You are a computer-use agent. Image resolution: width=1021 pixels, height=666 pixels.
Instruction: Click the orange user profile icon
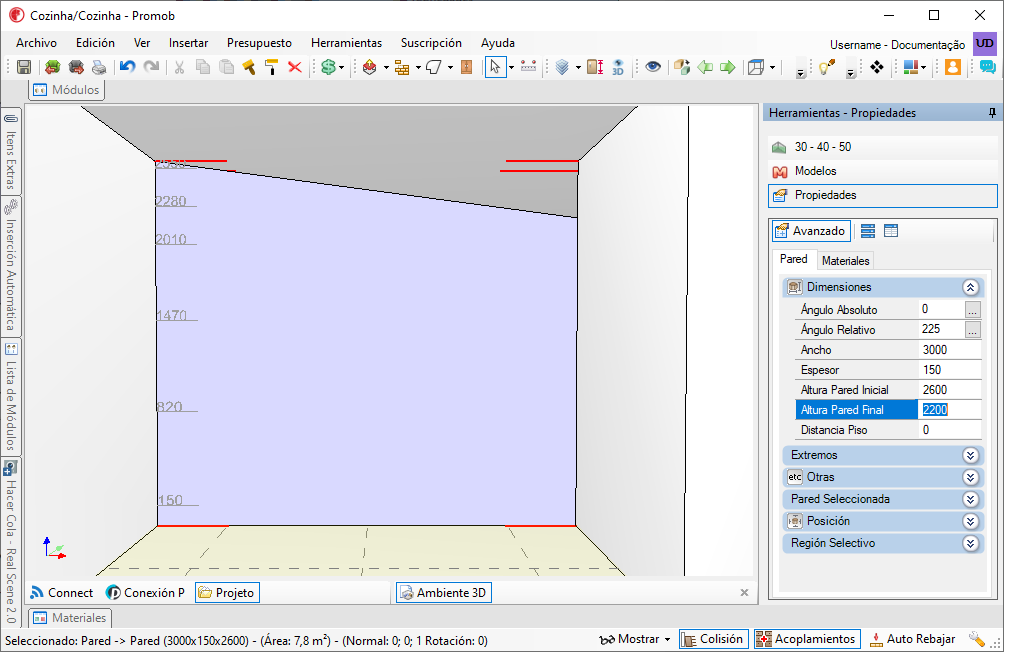pyautogui.click(x=953, y=67)
